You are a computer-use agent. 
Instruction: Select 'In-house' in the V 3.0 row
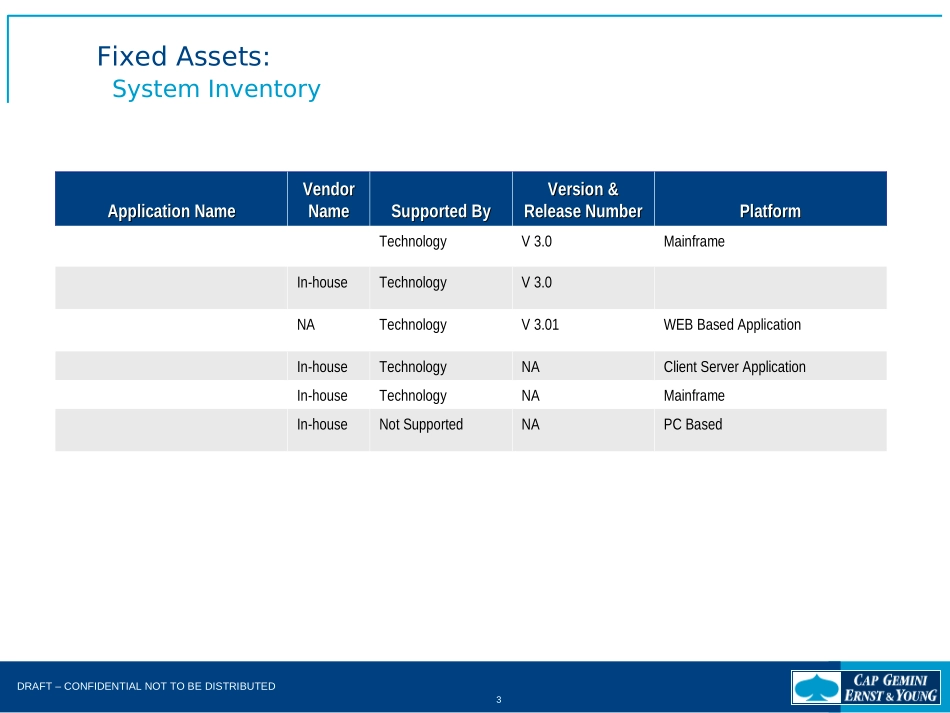tap(322, 282)
